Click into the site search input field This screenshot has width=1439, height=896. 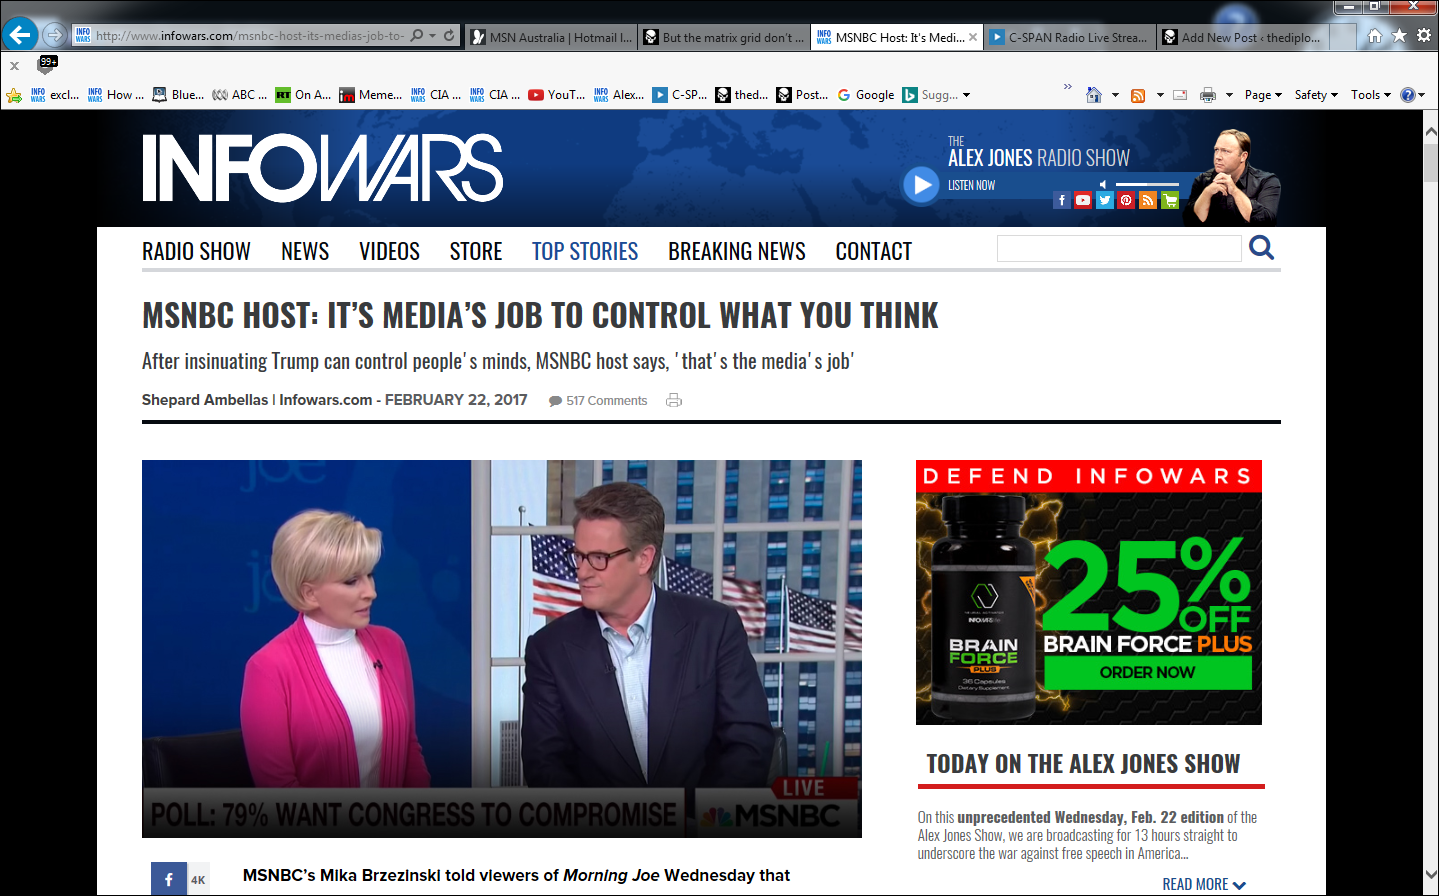click(1118, 249)
